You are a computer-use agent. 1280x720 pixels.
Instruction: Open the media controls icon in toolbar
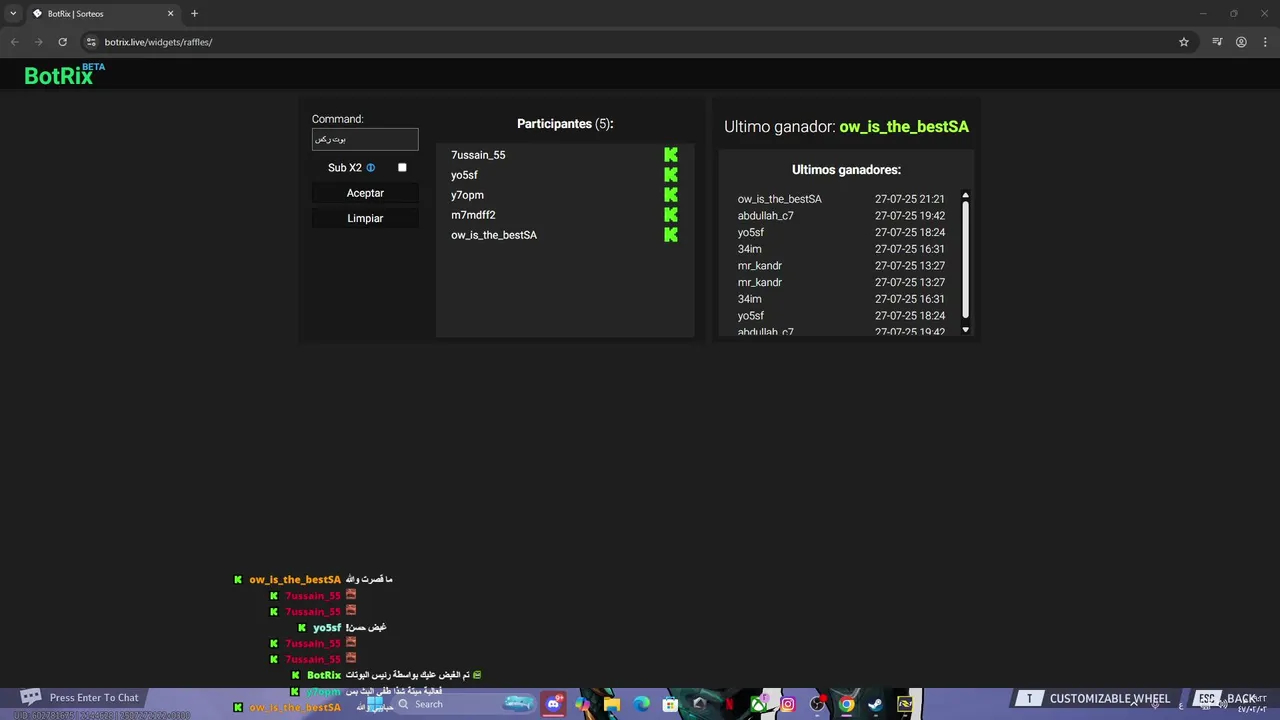click(x=1217, y=42)
